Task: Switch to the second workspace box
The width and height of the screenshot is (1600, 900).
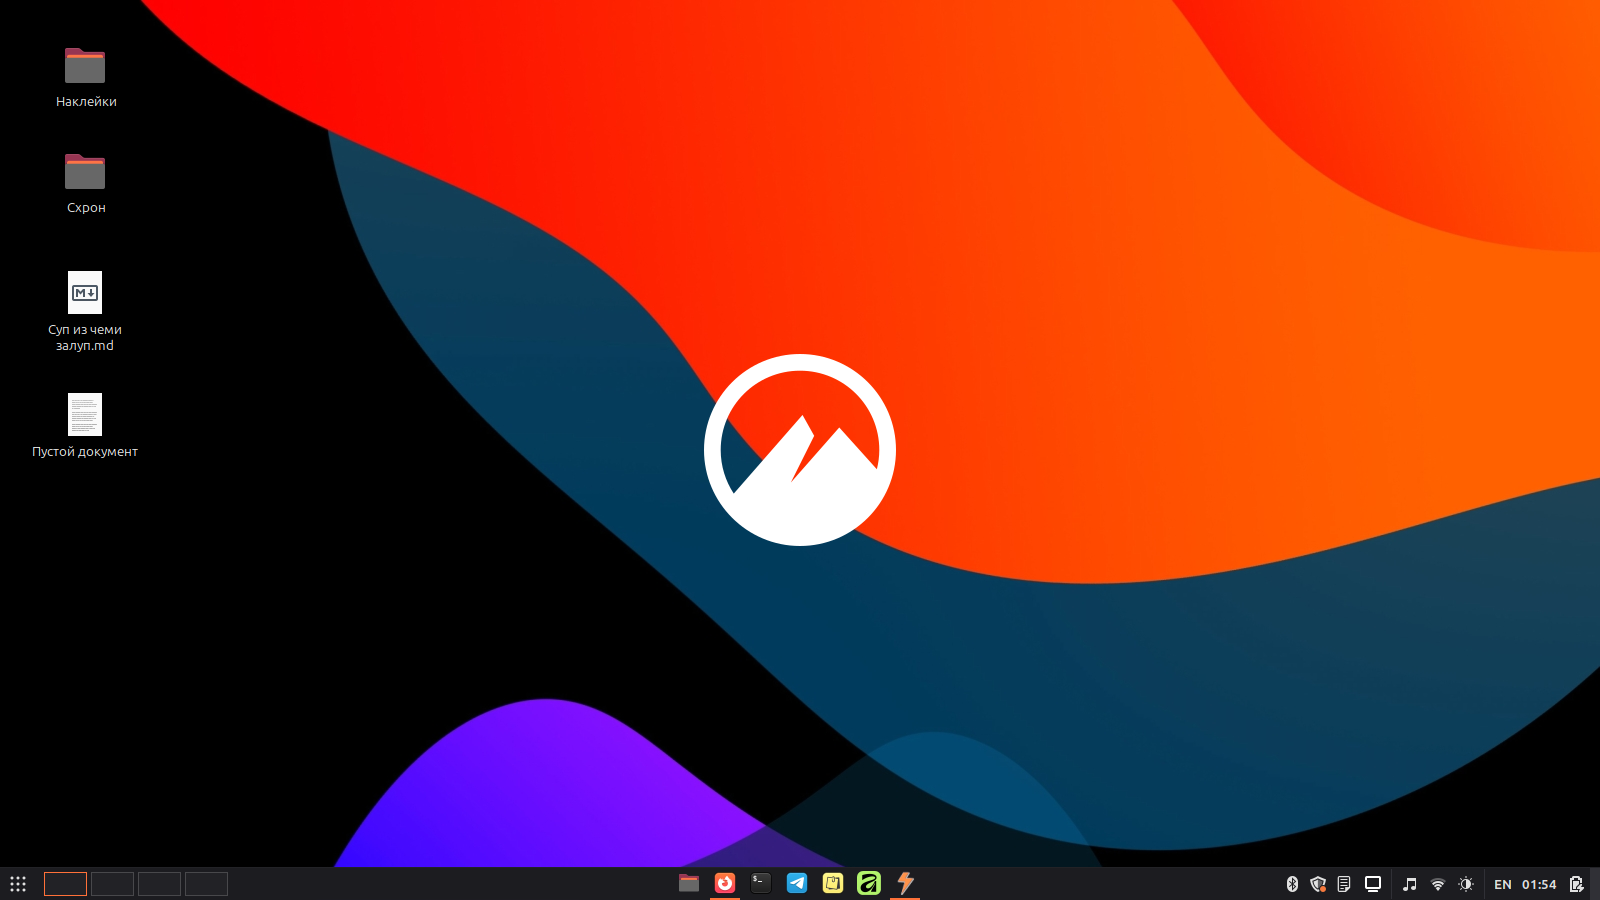Action: 112,884
